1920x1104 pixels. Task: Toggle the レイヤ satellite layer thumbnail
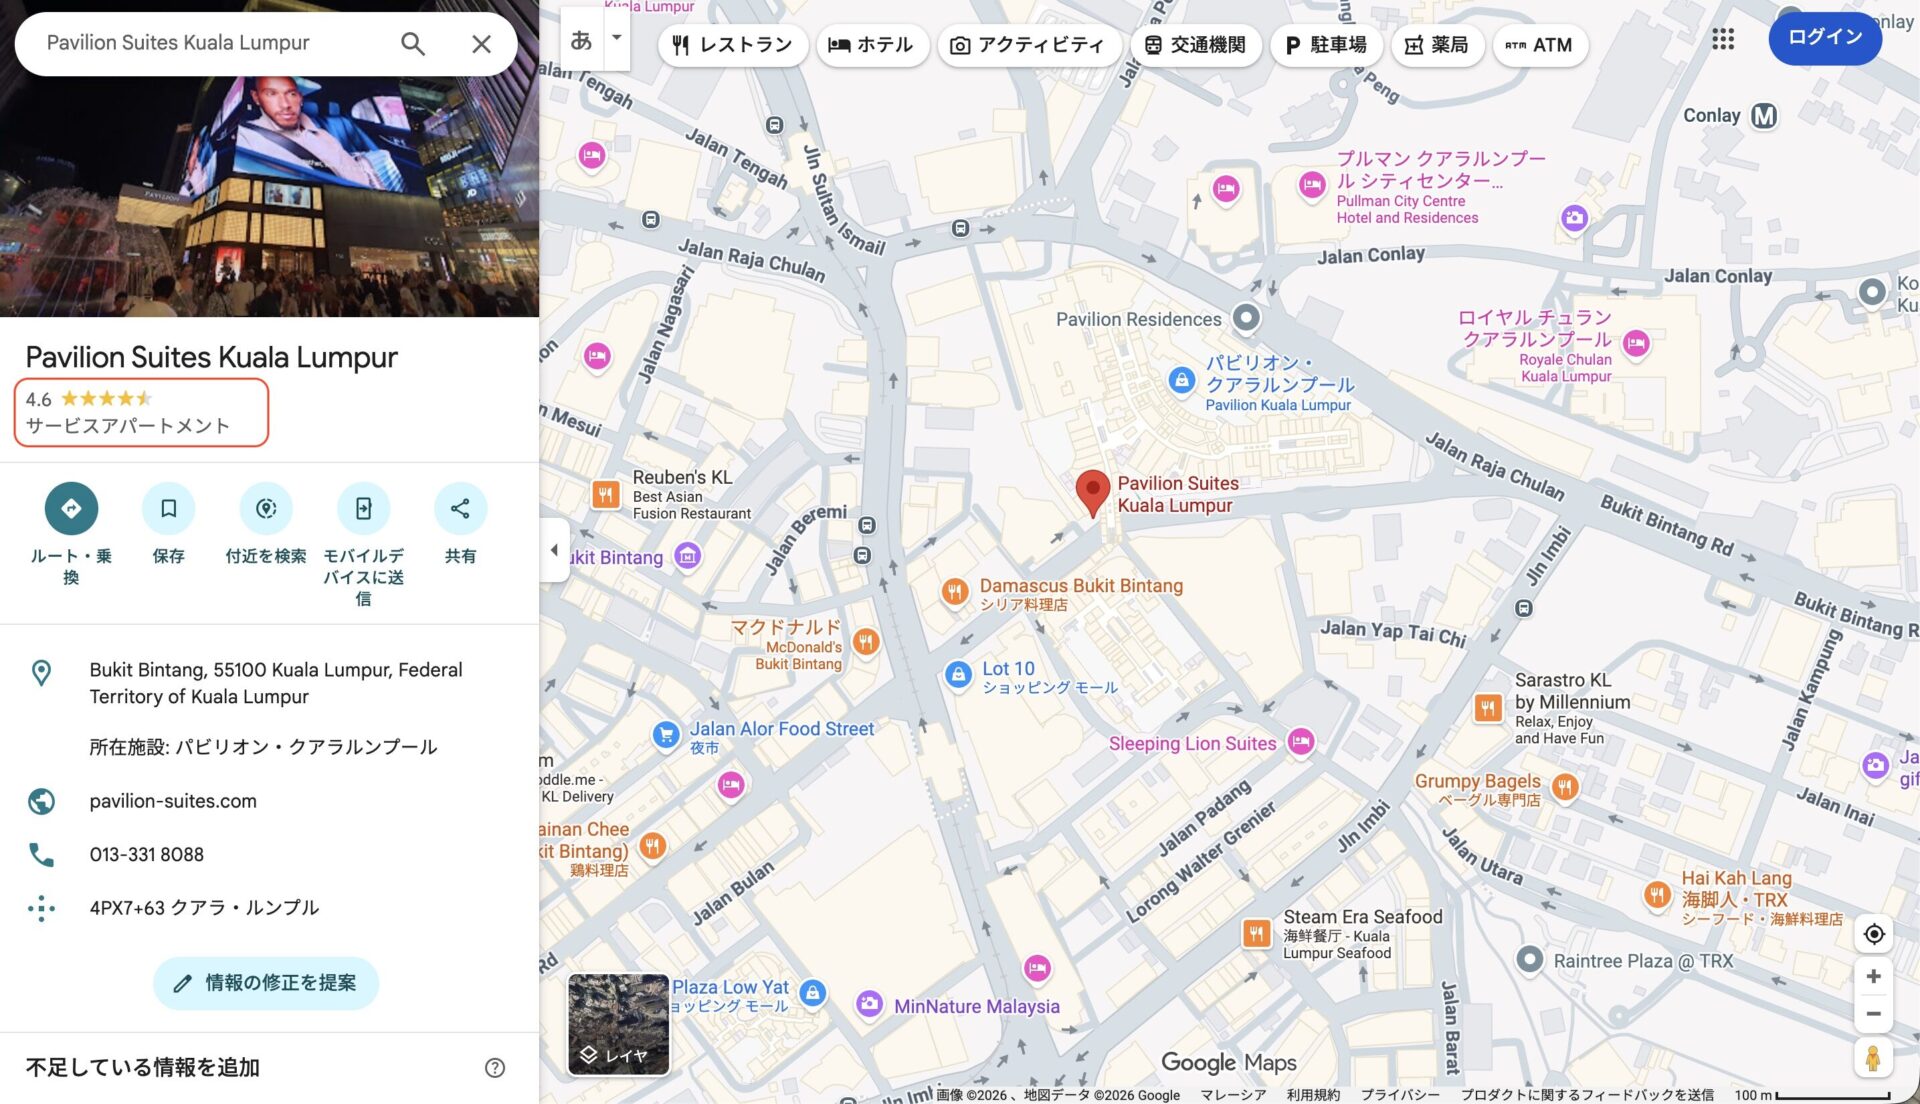(618, 1024)
